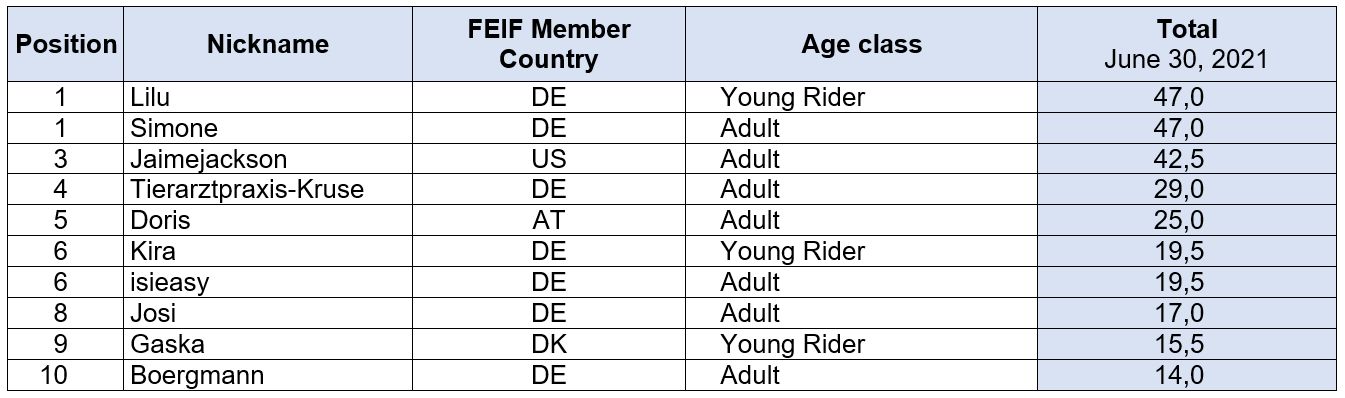Click the US country cell
The height and width of the screenshot is (398, 1345).
548,159
